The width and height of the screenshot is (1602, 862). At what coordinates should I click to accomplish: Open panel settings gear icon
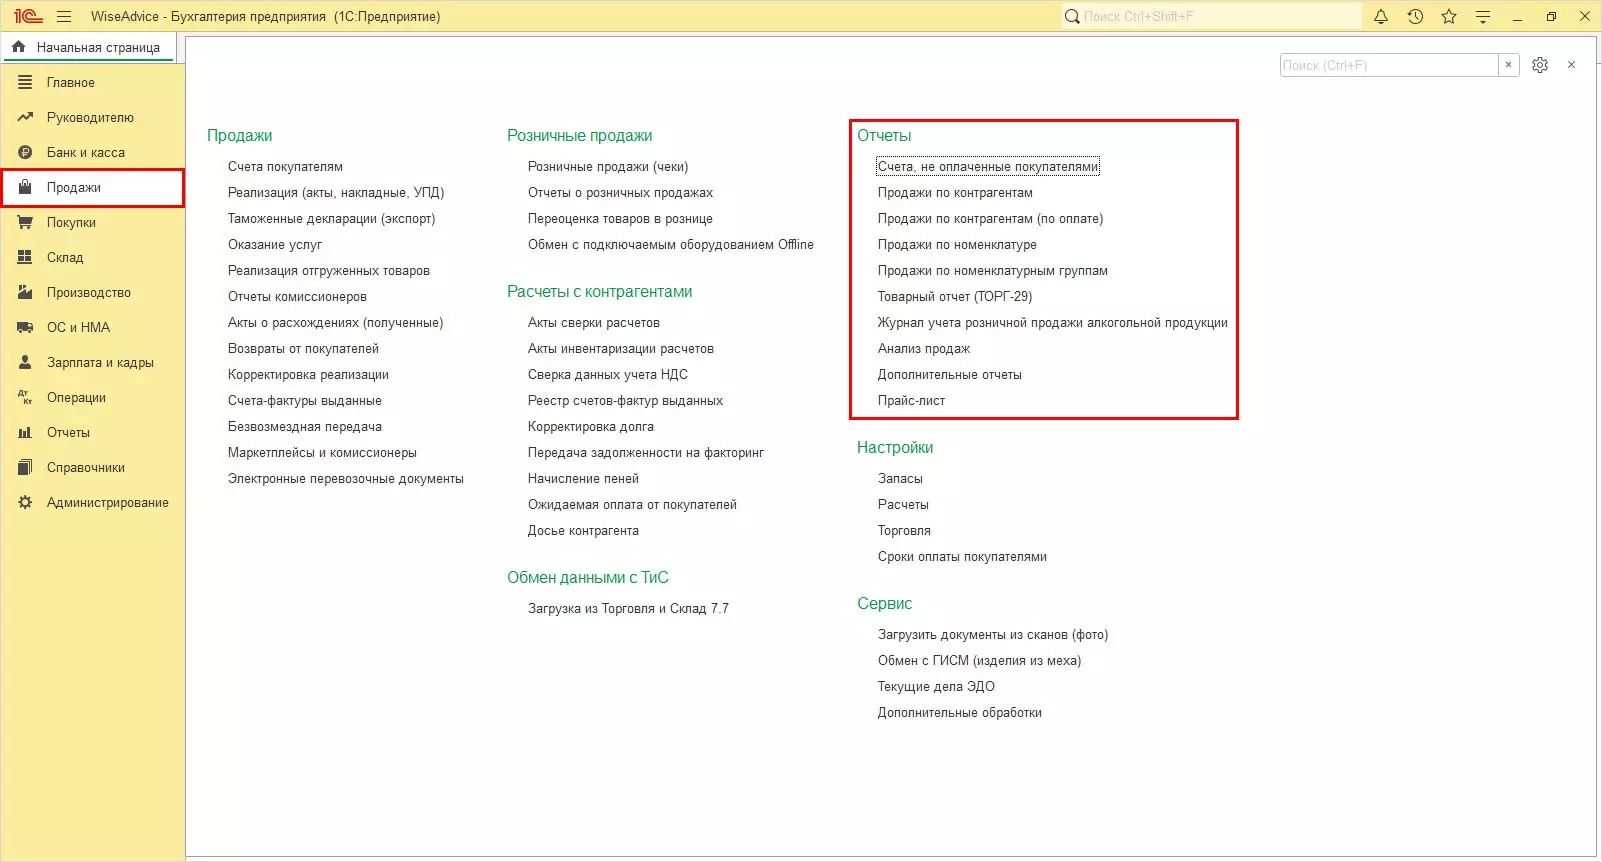coord(1540,65)
